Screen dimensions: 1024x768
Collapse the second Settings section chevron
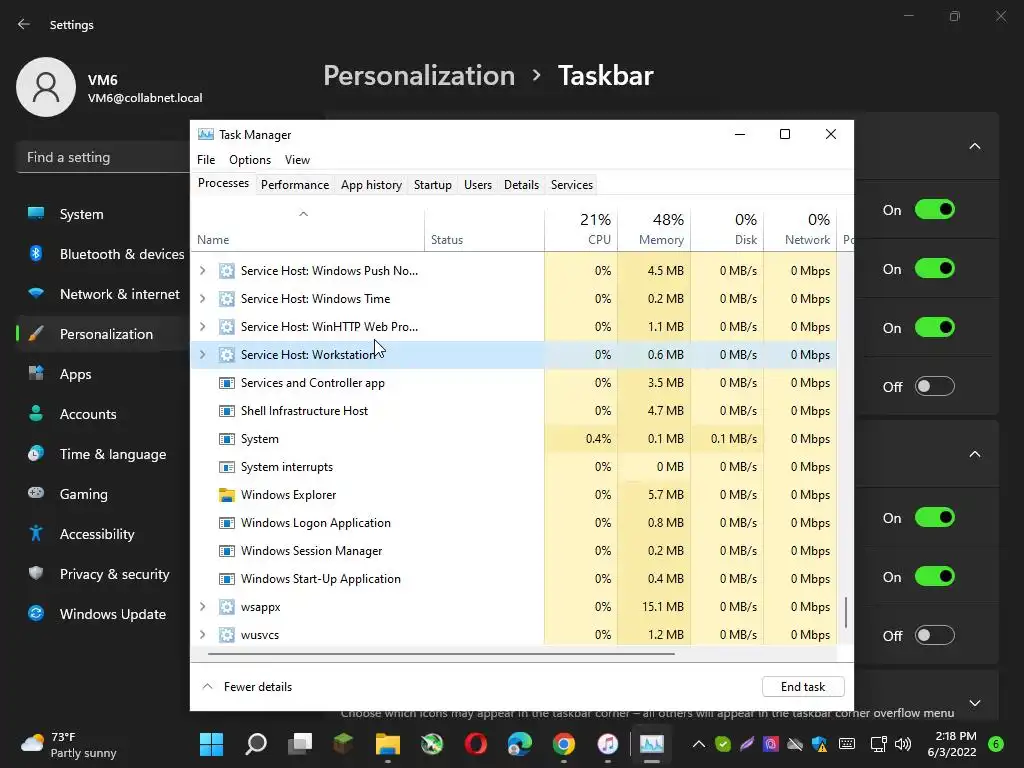pyautogui.click(x=975, y=454)
